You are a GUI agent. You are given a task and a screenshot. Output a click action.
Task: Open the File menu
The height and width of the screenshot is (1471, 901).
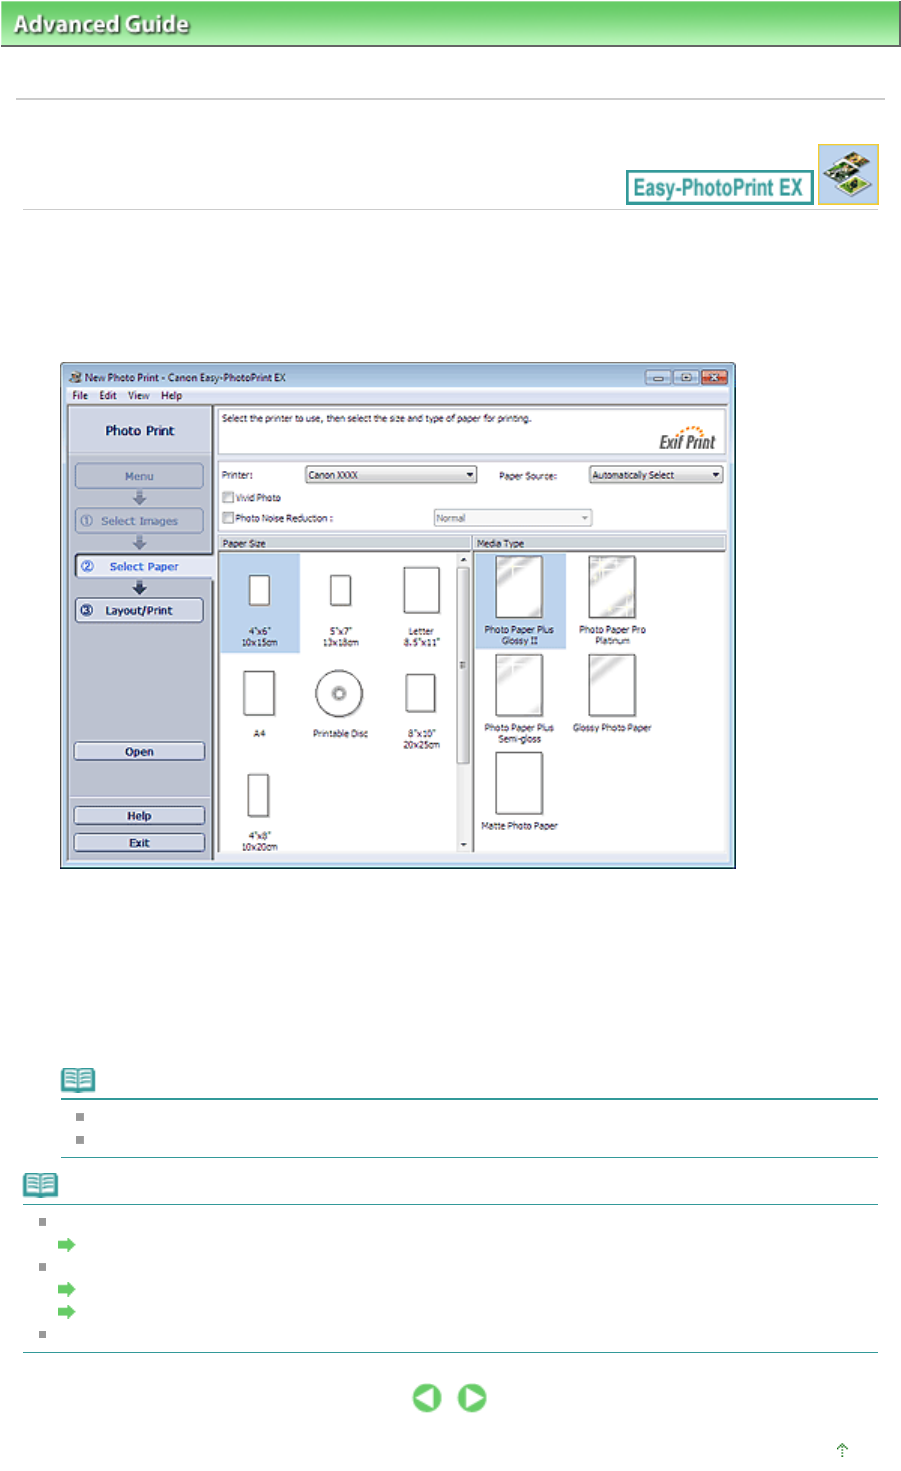click(80, 396)
